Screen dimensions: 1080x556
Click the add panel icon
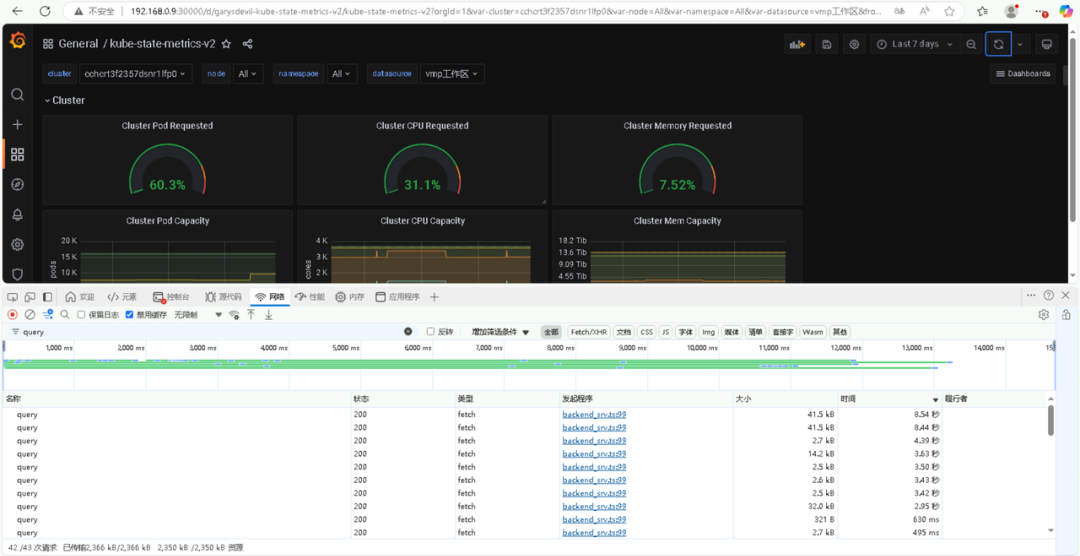(x=798, y=44)
